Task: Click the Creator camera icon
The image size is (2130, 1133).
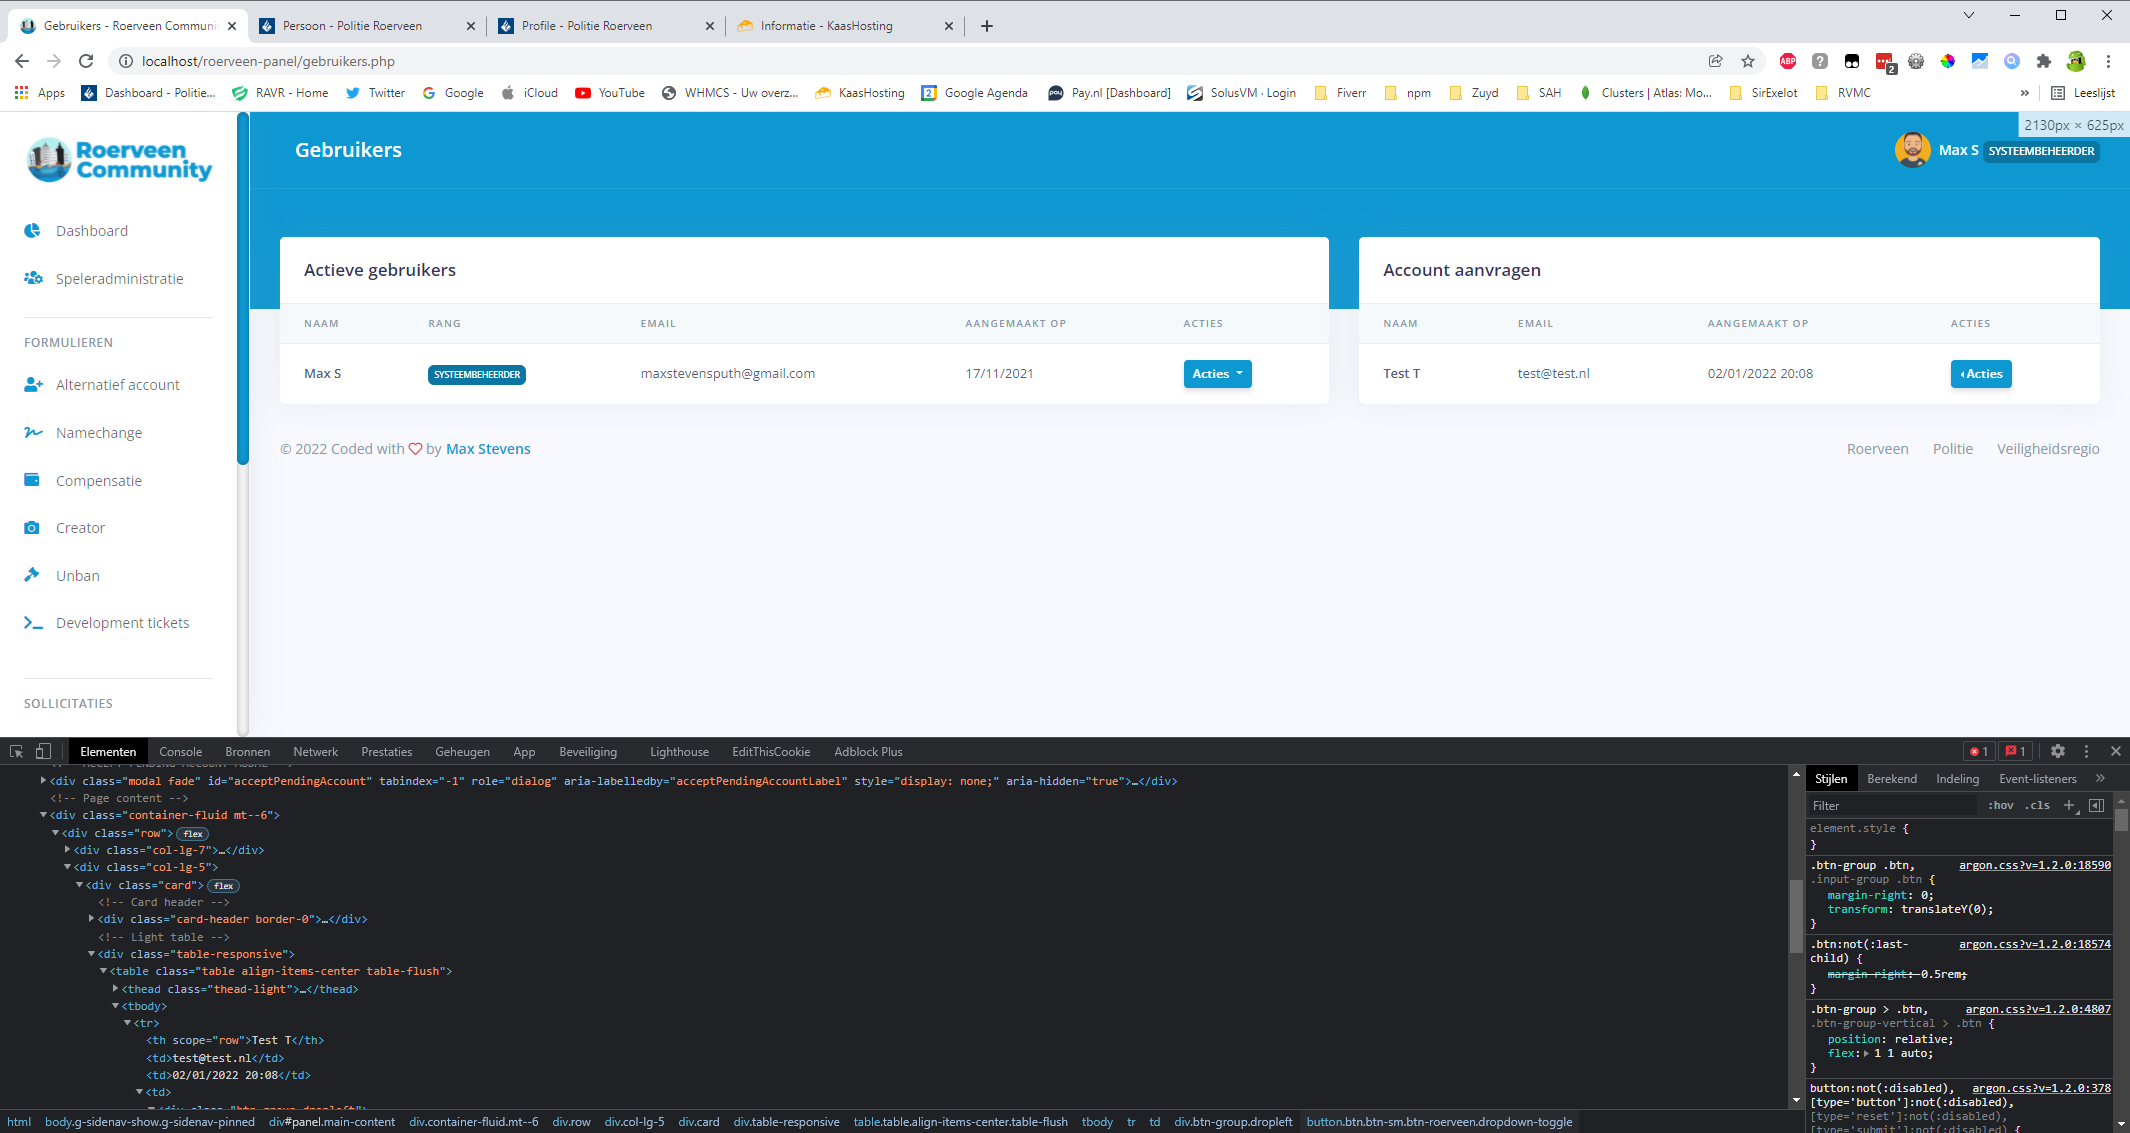Action: click(x=32, y=528)
